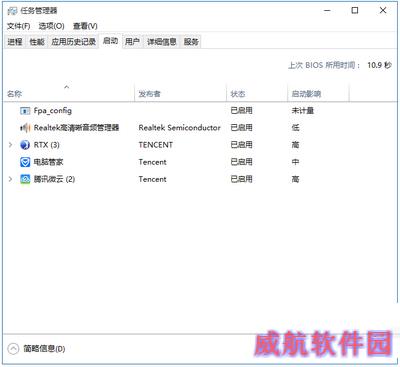Click the 中 impact value for 电脑管家
The image size is (400, 367).
pos(295,162)
